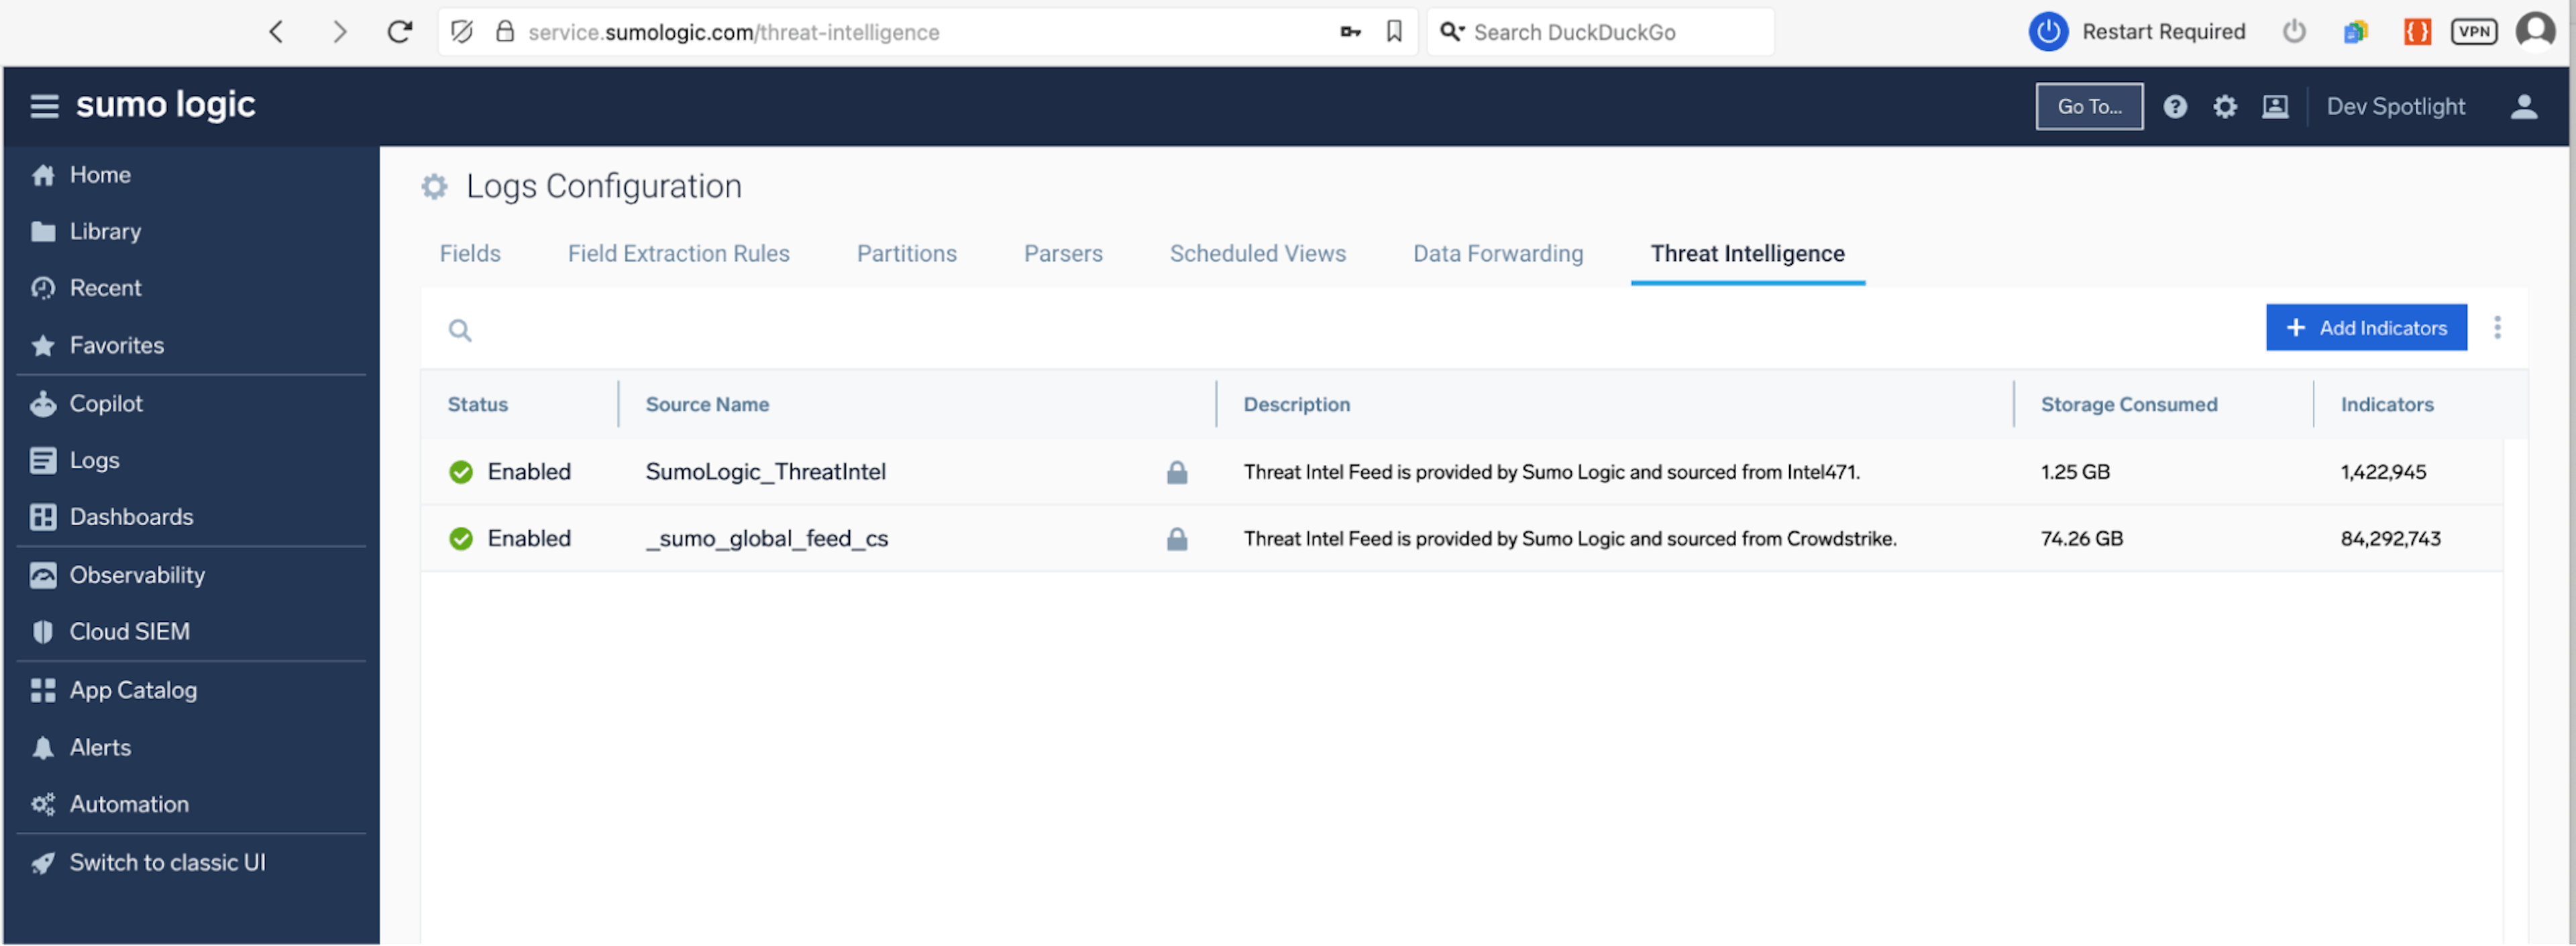
Task: Sort by the Storage Consumed column header
Action: point(2128,405)
